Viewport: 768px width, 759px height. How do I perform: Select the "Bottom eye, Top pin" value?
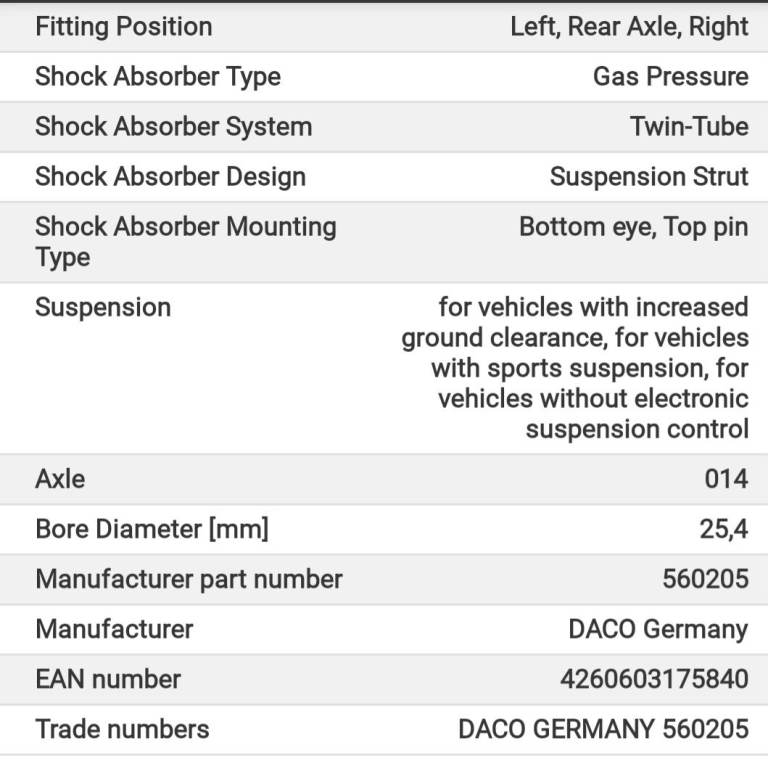click(633, 227)
